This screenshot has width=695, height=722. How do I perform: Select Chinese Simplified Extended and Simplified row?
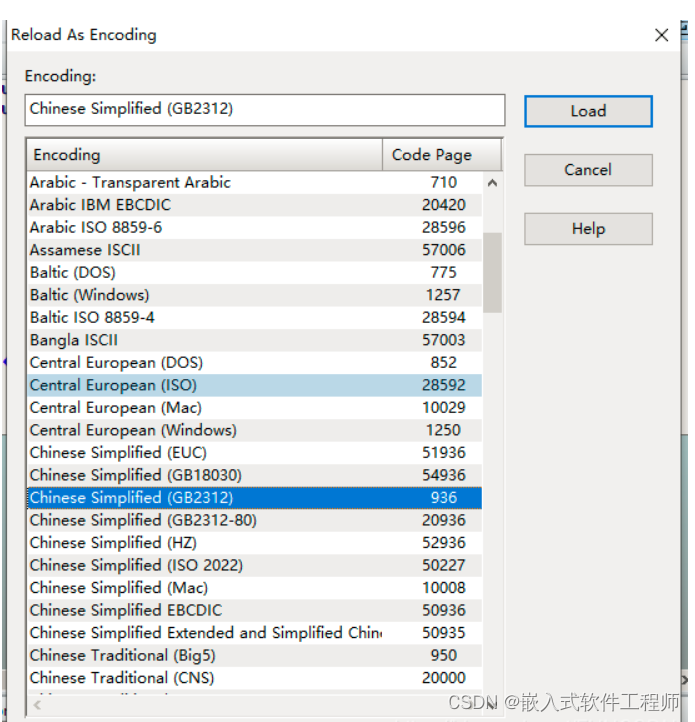pos(255,634)
